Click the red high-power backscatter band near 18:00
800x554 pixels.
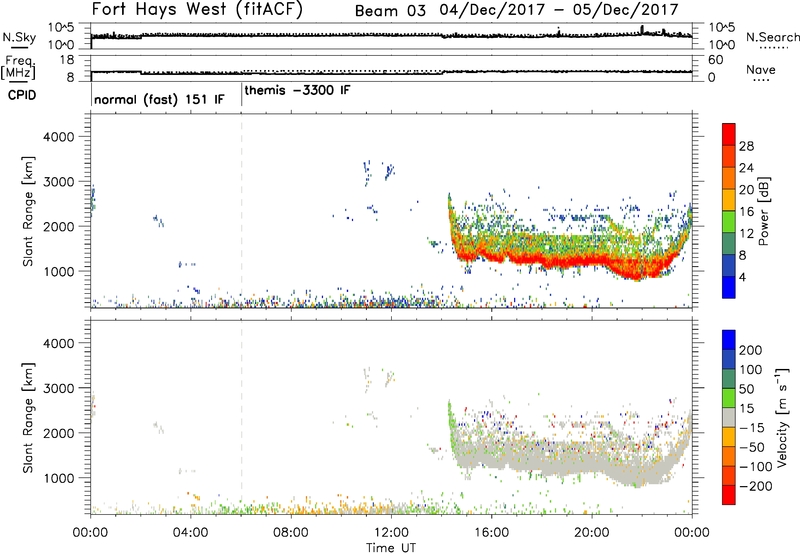(542, 261)
